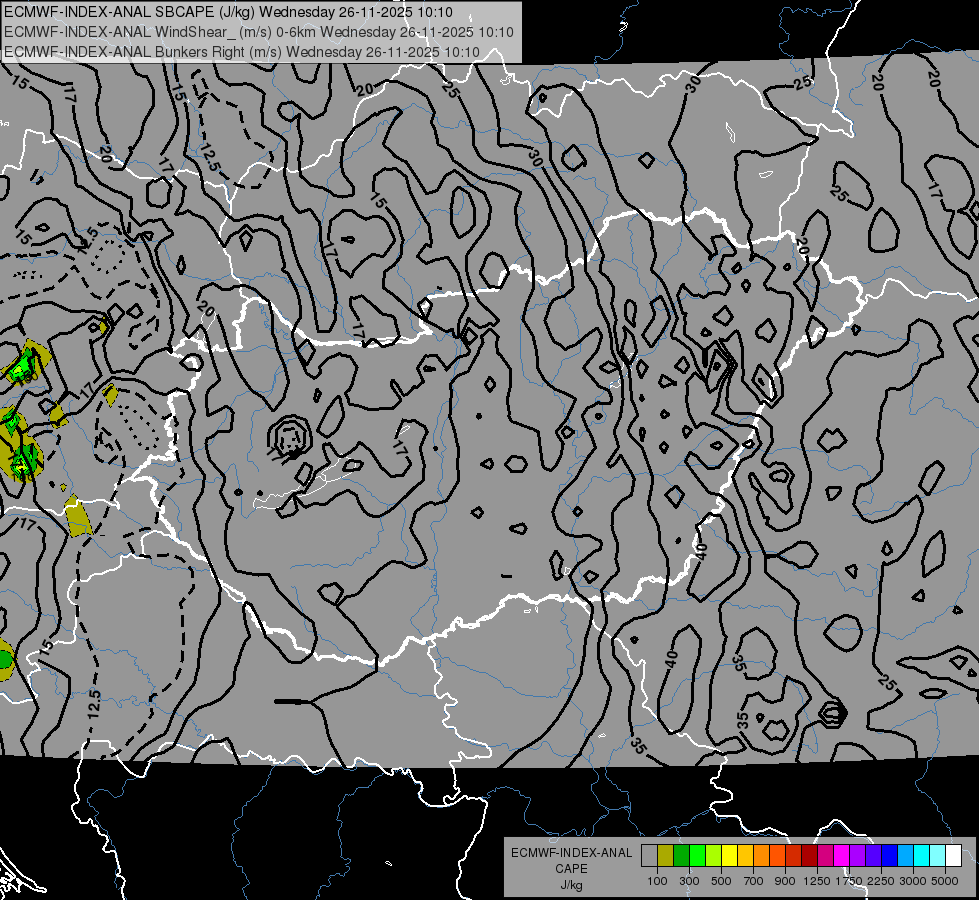Screen dimensions: 979x900
Task: Select the dark green legend swatch
Action: [682, 856]
